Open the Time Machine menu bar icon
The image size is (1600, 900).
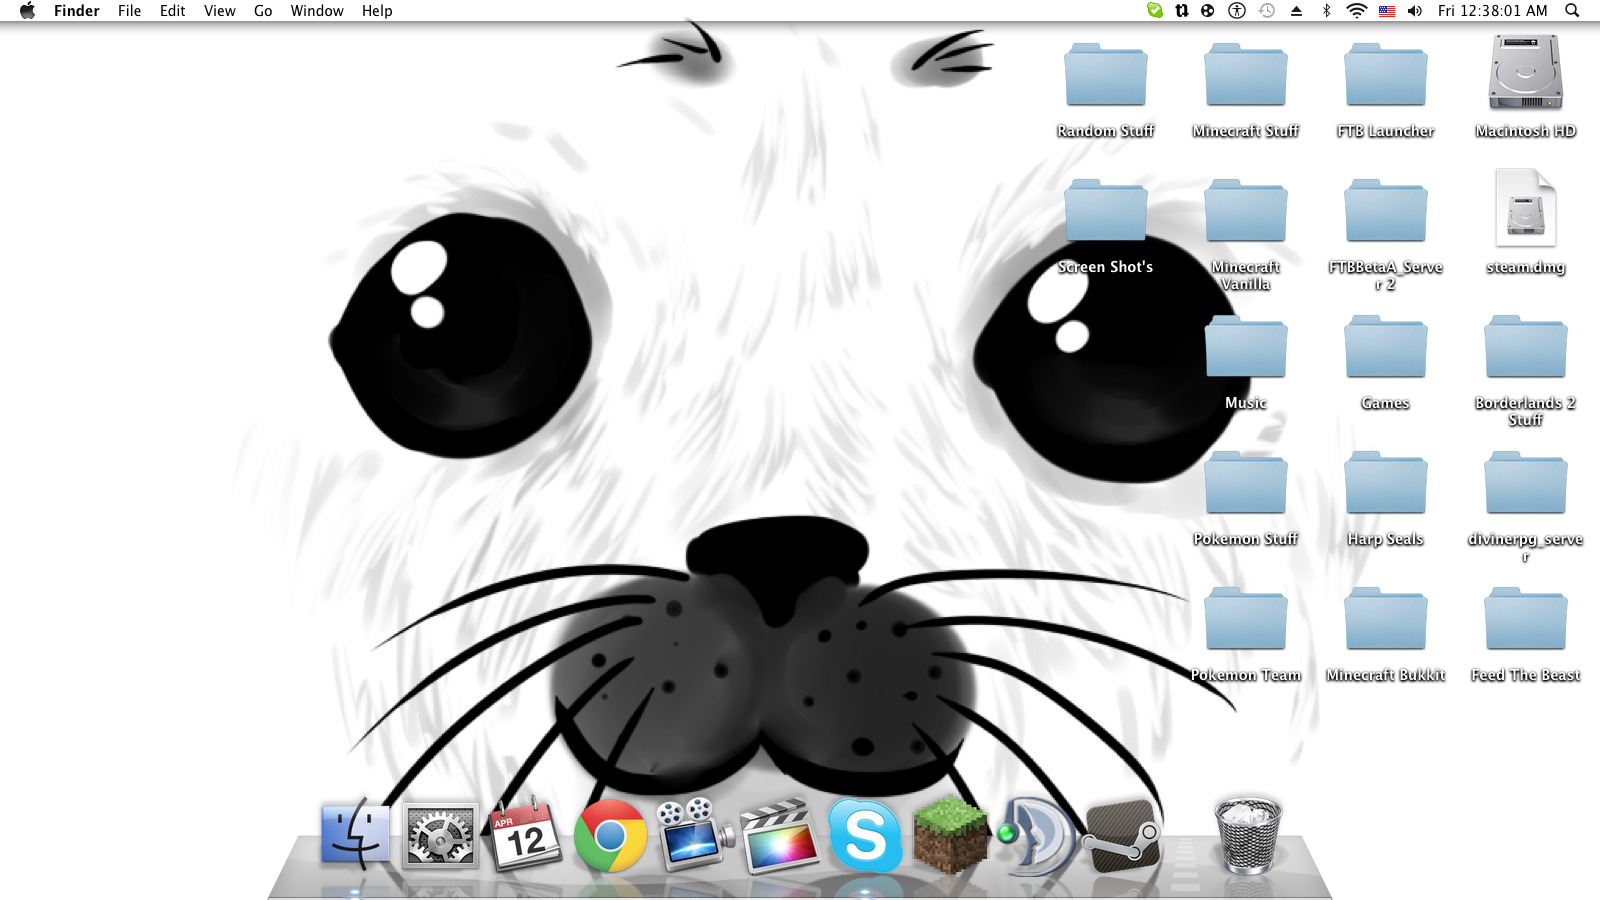[x=1267, y=11]
